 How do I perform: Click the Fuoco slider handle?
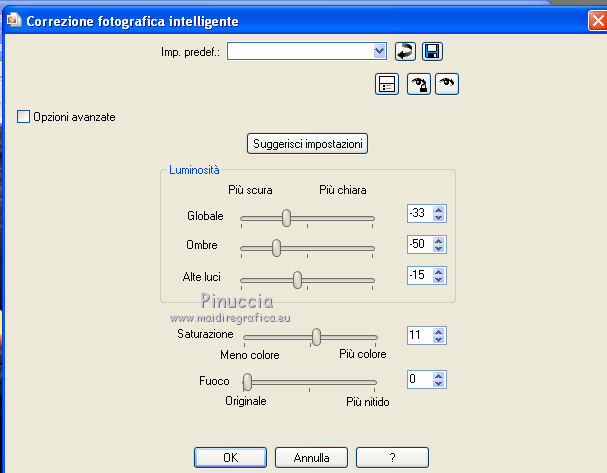tap(247, 381)
